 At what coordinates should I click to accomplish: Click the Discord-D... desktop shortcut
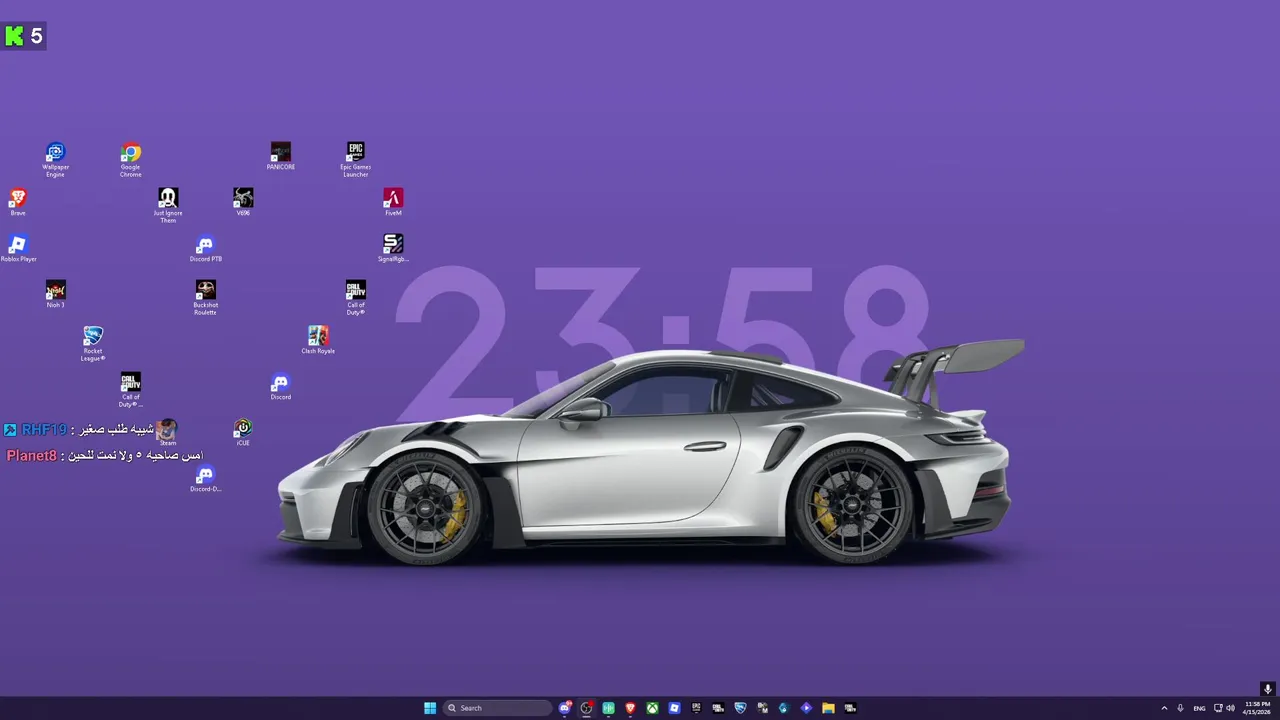205,478
